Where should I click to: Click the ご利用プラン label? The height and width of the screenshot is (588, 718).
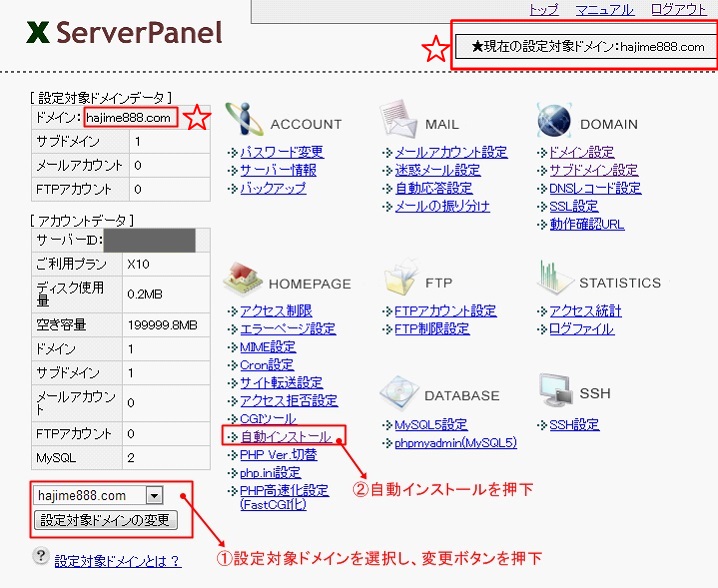tap(71, 264)
